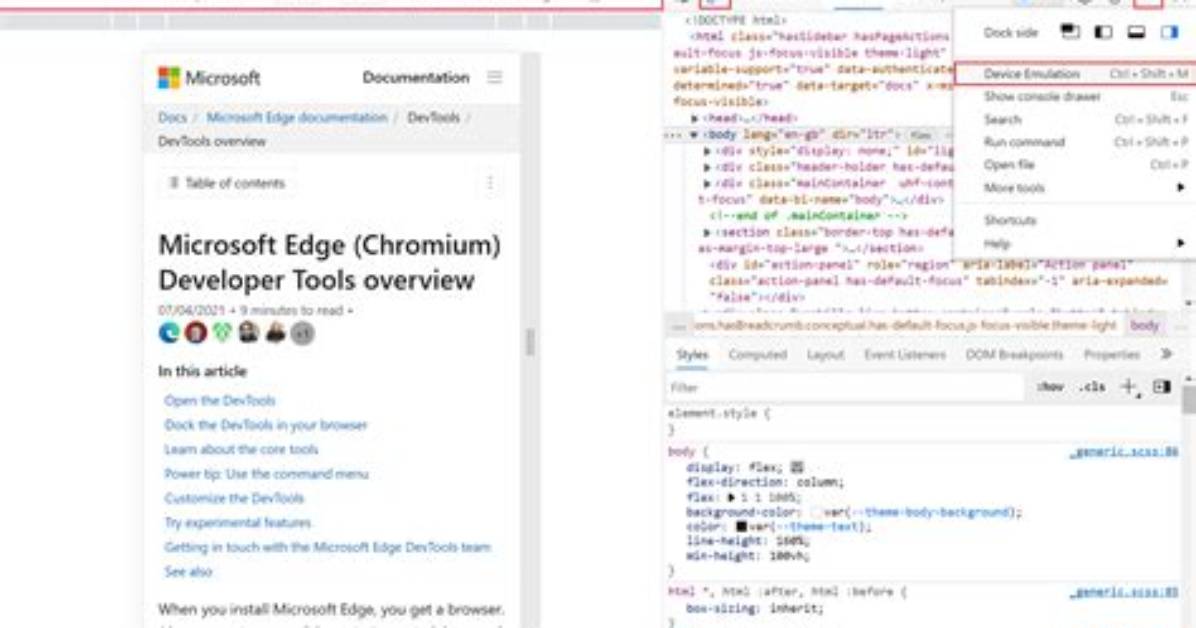This screenshot has width=1196, height=628.
Task: Click the Edge contributor avatar
Action: pyautogui.click(x=169, y=333)
